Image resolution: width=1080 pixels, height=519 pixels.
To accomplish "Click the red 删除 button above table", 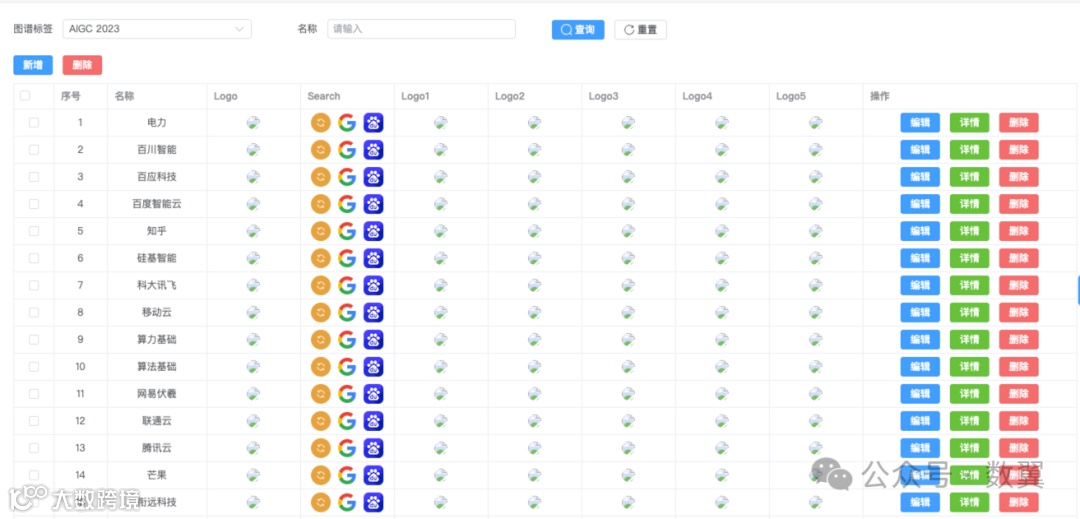I will [x=82, y=65].
